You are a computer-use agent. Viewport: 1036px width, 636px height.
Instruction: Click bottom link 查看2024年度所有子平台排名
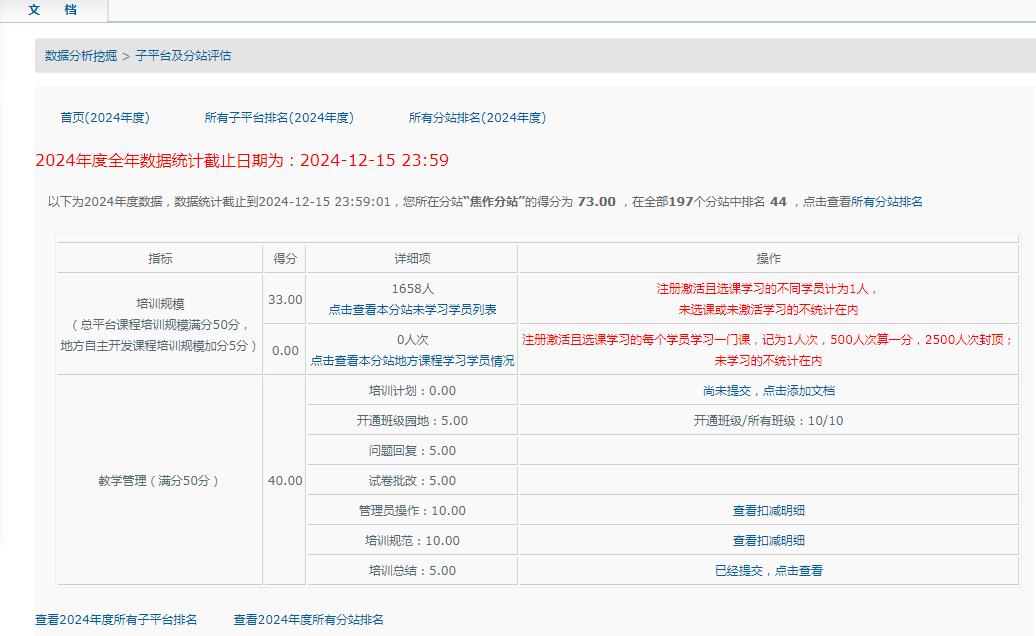(x=116, y=620)
